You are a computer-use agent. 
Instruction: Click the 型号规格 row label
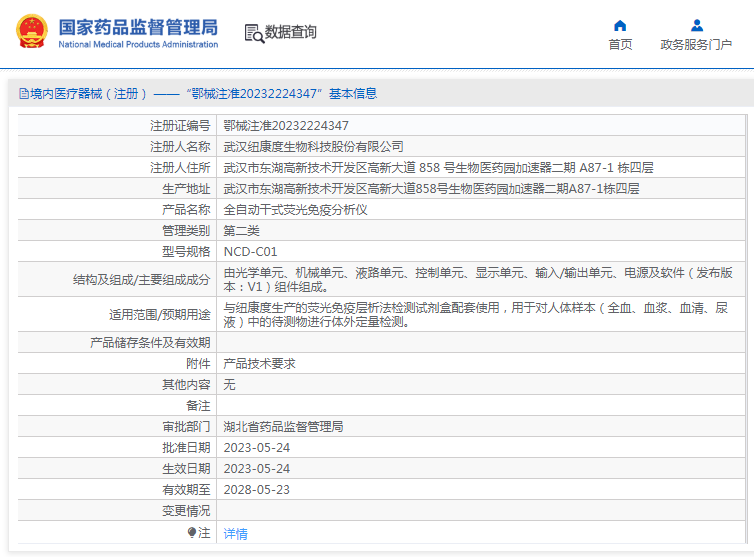186,252
